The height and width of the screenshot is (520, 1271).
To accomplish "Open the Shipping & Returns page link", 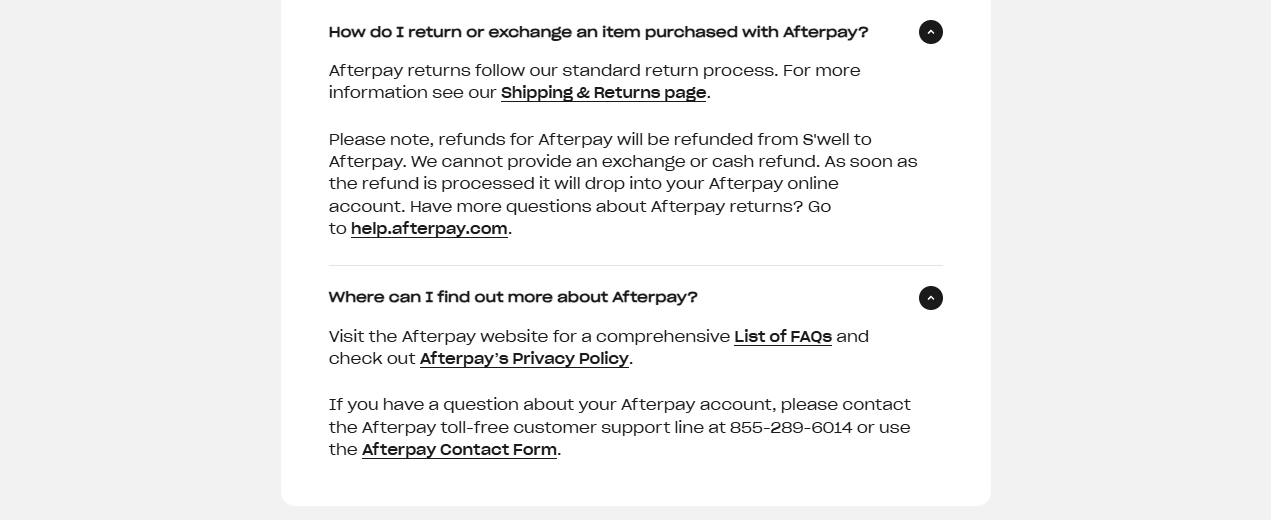I will click(x=603, y=93).
